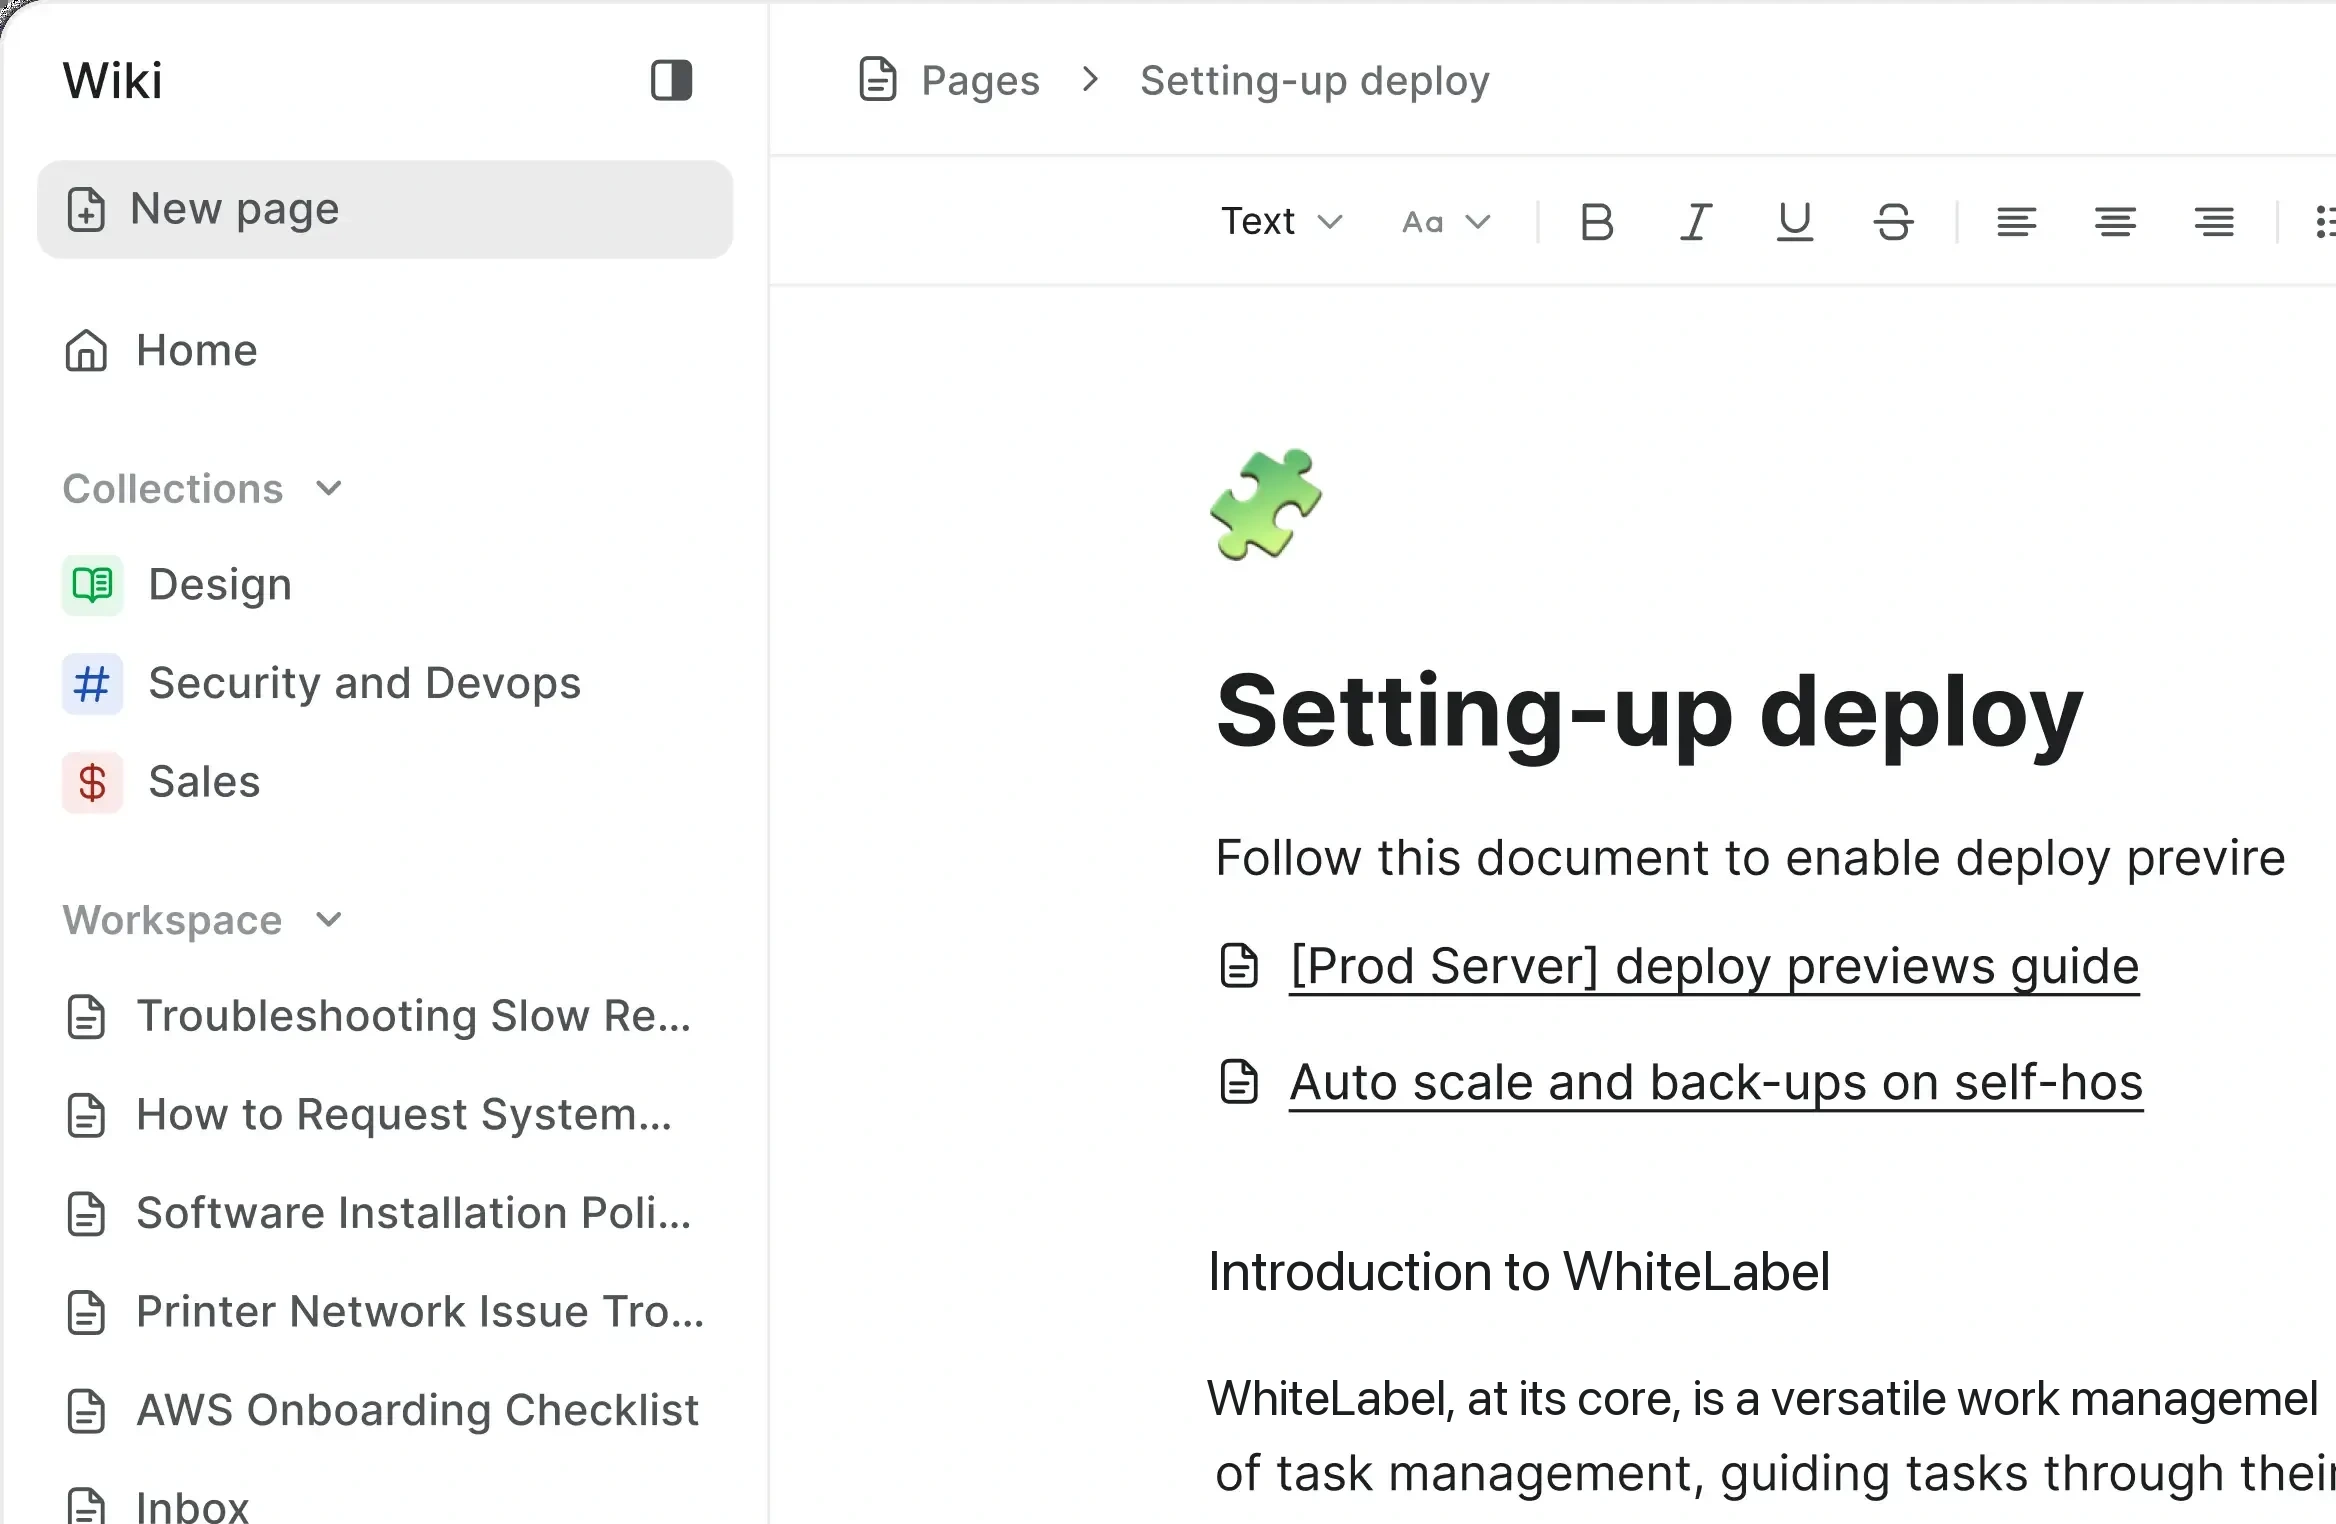Screen dimensions: 2336x1524
Task: Open Auto scale and back-ups link
Action: tap(1716, 1082)
